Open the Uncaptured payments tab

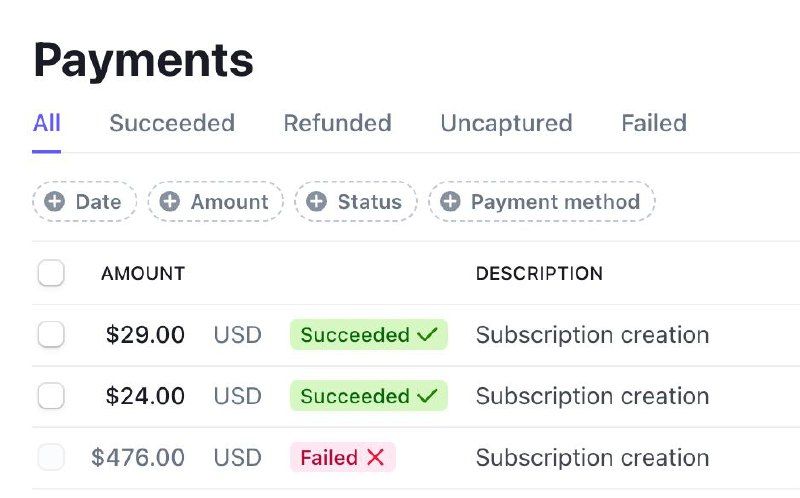(x=506, y=123)
